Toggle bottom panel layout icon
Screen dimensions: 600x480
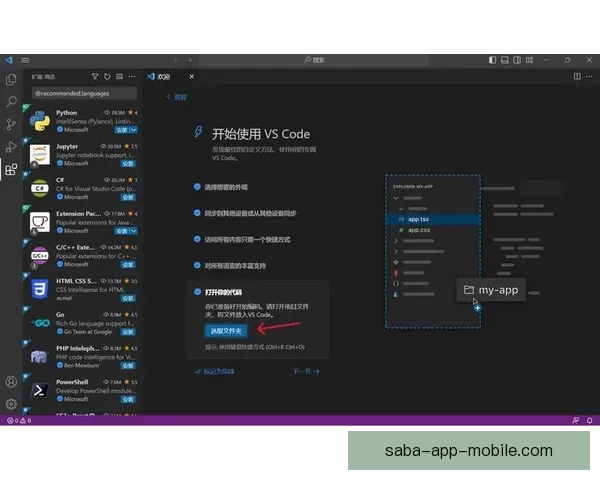(x=505, y=60)
